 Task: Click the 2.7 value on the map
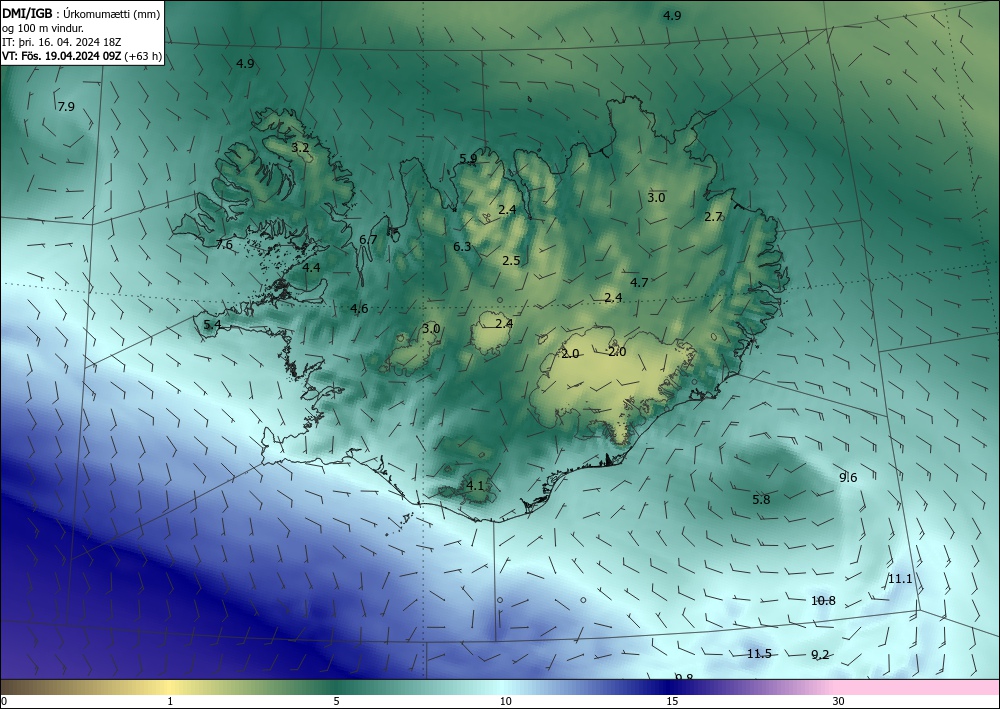(713, 217)
